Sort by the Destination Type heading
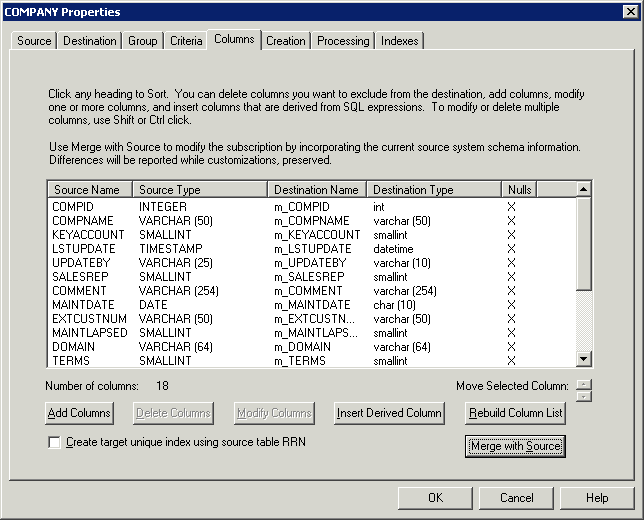The height and width of the screenshot is (520, 644). click(x=434, y=189)
